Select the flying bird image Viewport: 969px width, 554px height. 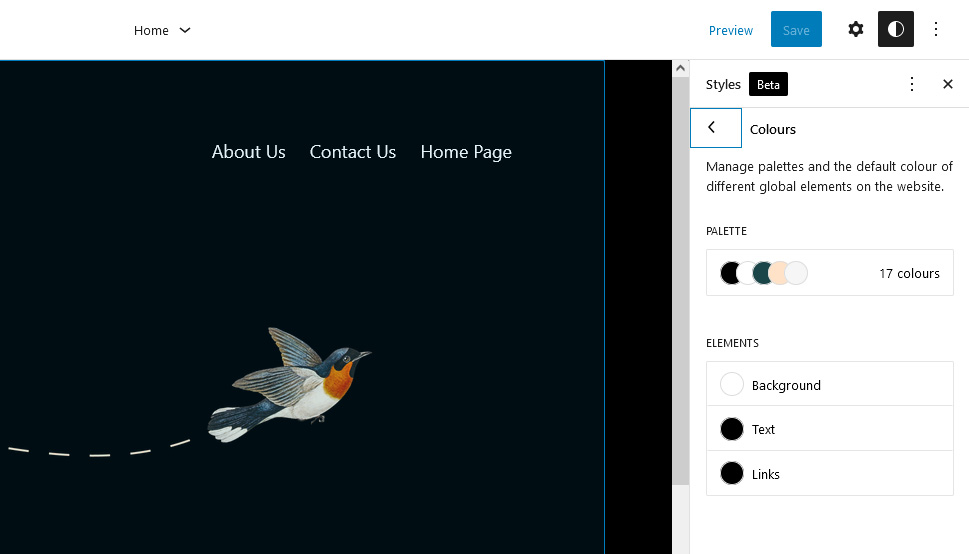tap(289, 385)
